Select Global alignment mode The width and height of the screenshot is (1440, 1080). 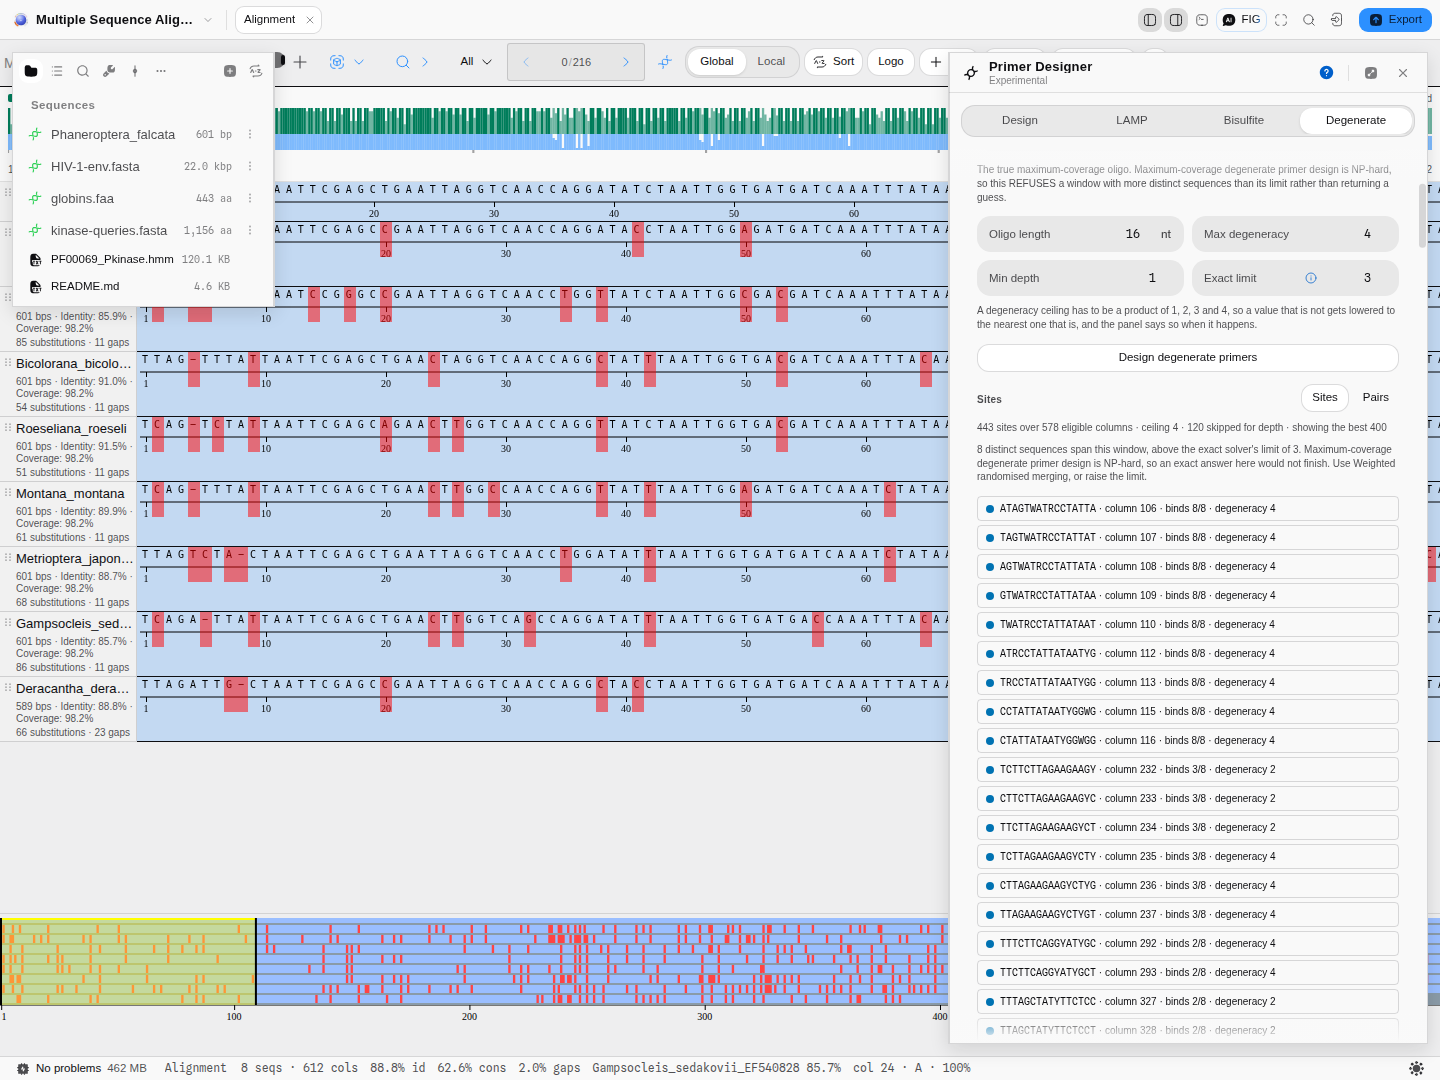(717, 62)
